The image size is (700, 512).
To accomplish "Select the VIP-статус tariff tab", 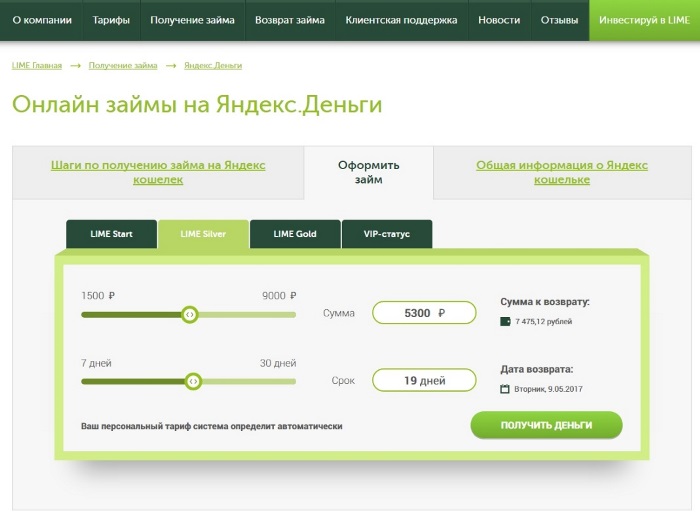I will pos(387,234).
